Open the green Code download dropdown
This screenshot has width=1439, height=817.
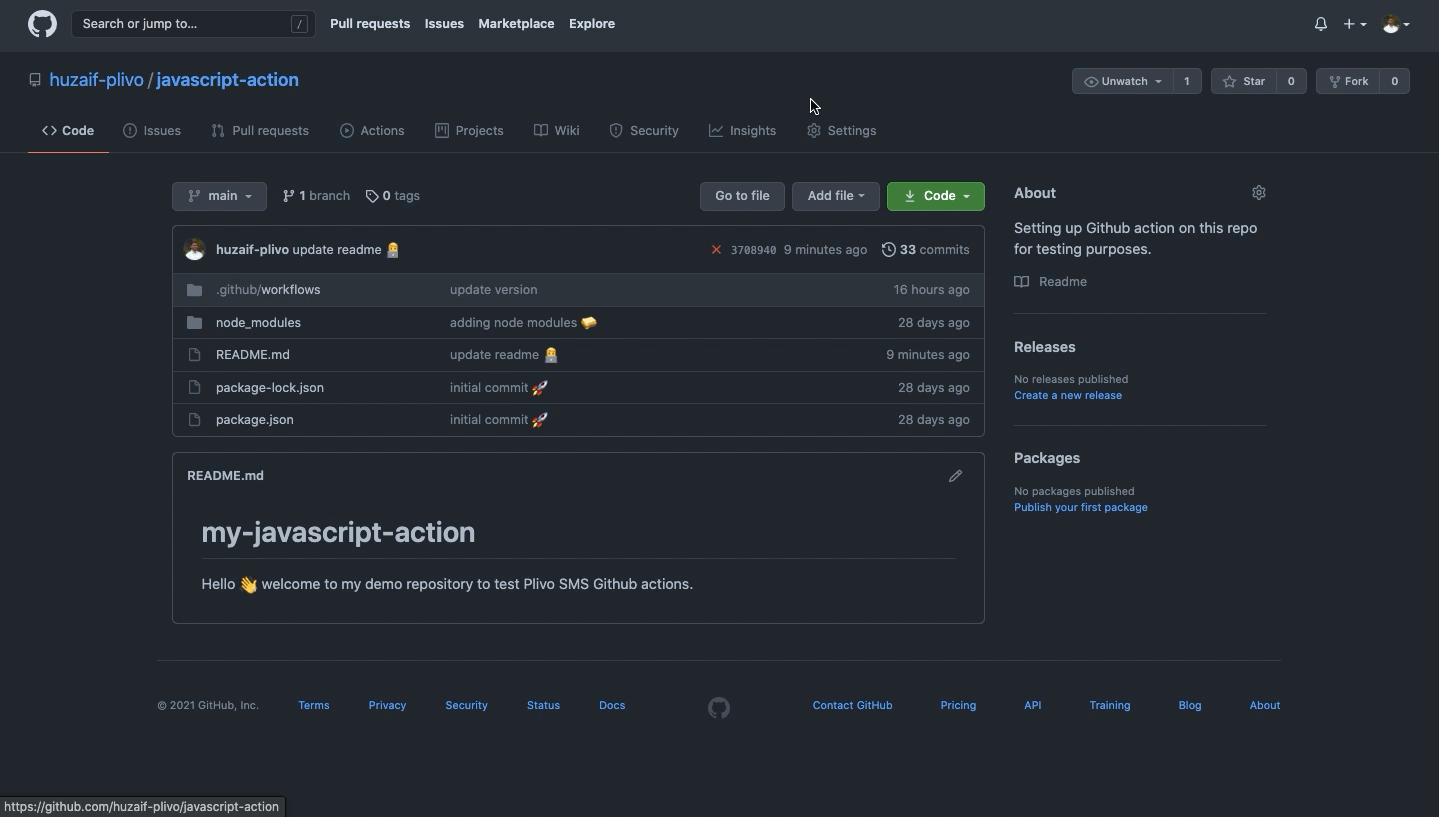coord(935,196)
